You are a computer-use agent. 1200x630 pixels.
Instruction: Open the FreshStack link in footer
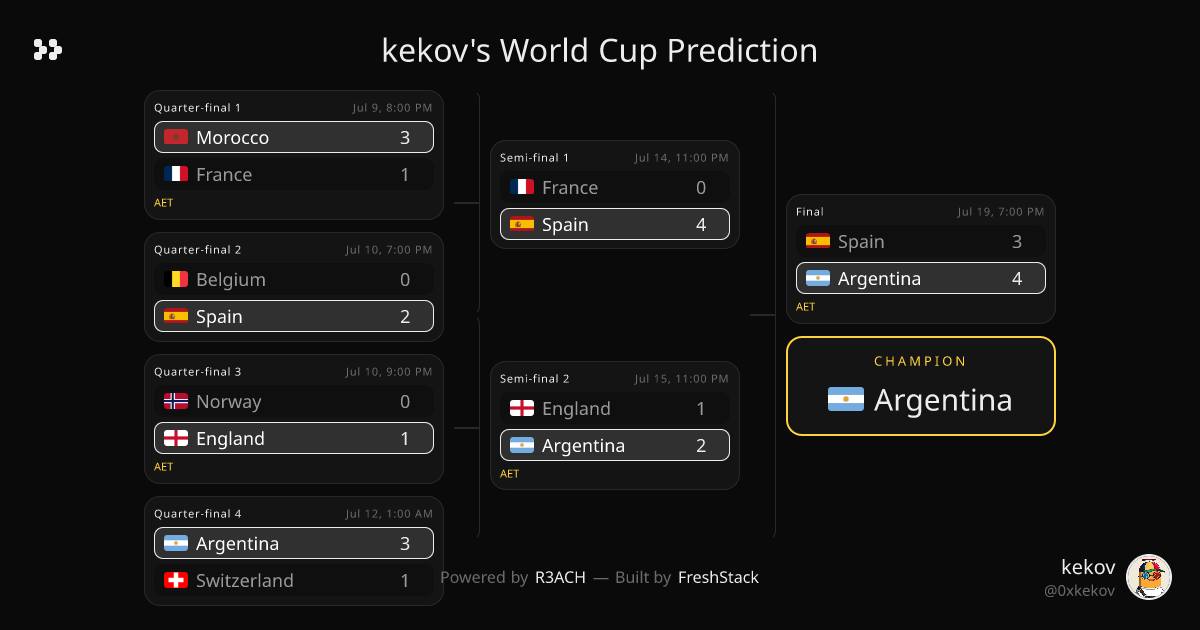tap(718, 577)
